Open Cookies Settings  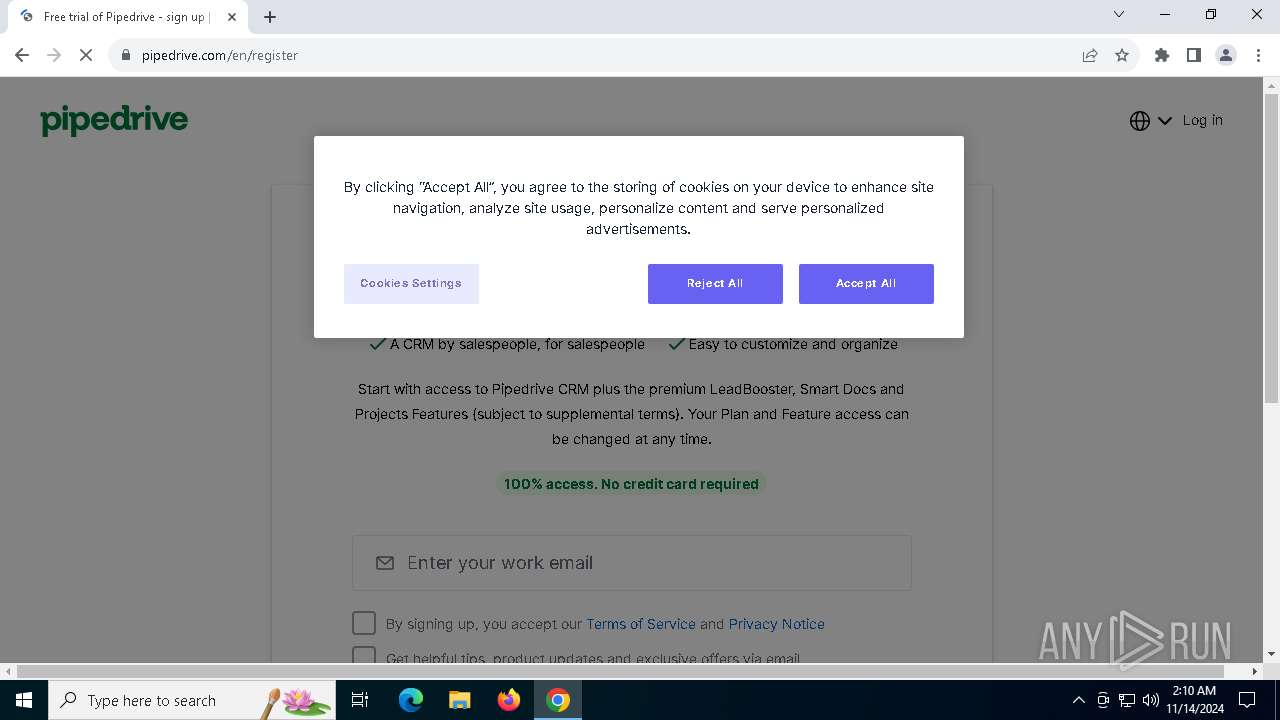tap(411, 284)
